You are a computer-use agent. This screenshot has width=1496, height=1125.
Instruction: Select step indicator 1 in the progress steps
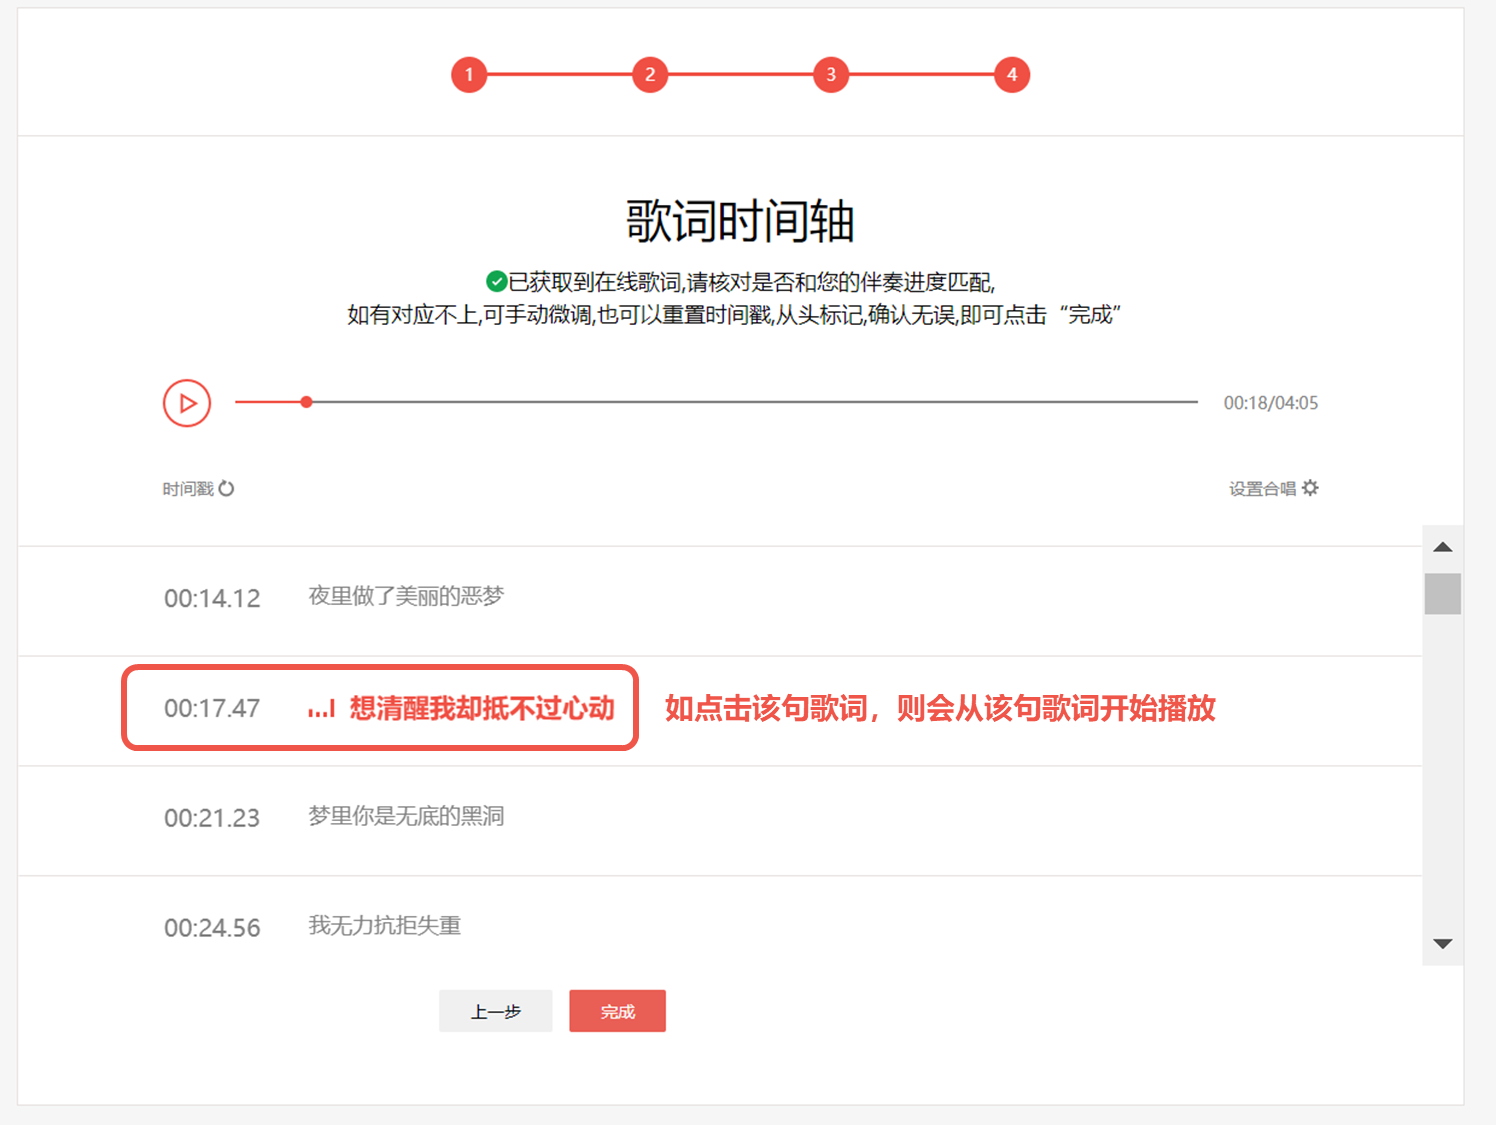(x=469, y=74)
